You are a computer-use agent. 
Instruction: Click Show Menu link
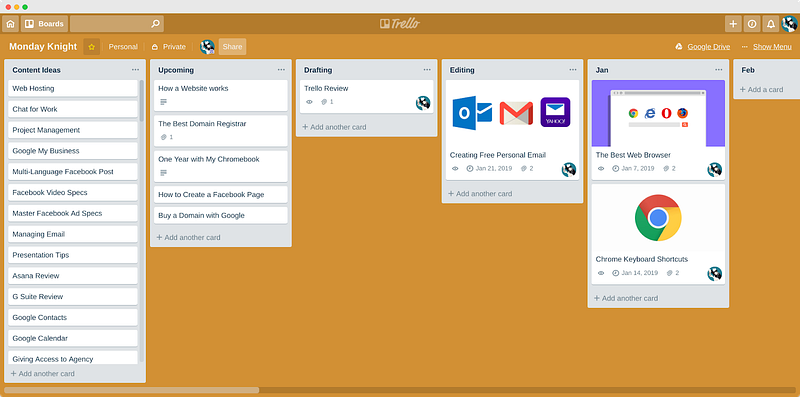coord(772,46)
